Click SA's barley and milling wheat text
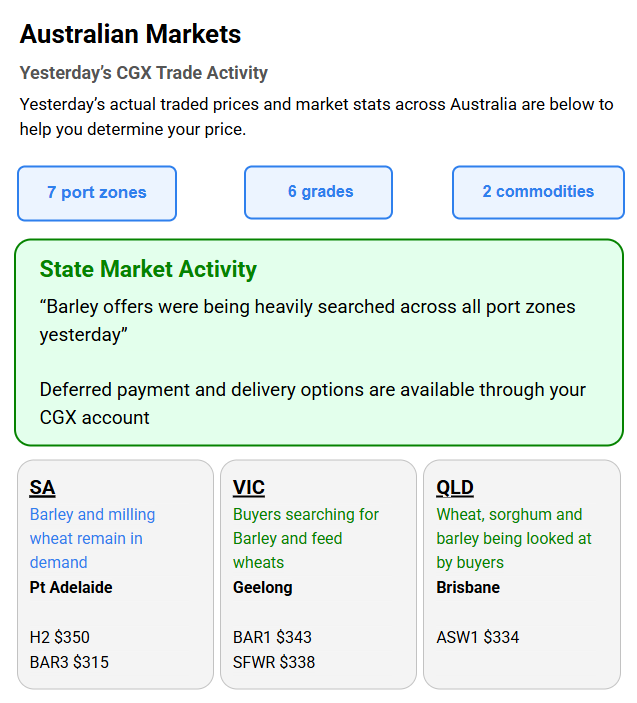Image resolution: width=637 pixels, height=703 pixels. [x=92, y=538]
